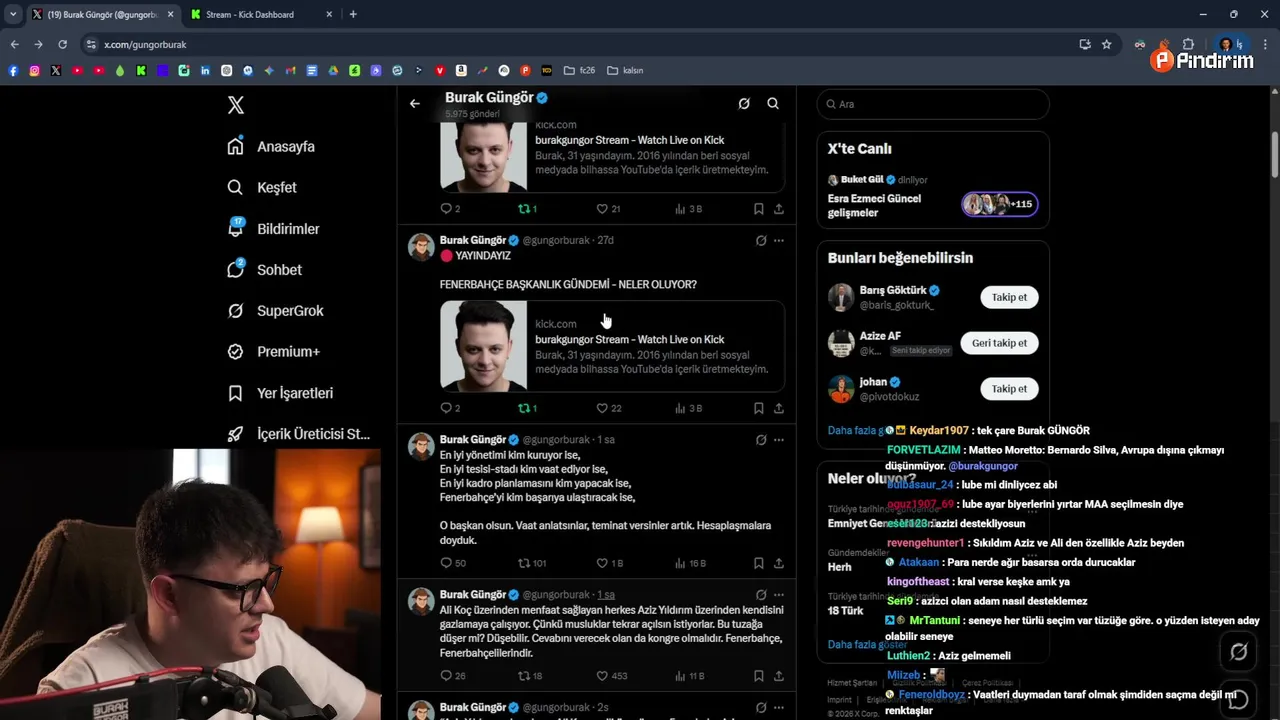Repost the FENERBAHÇE BAŞKANLIK GÜNDEMİ post
Image resolution: width=1280 pixels, height=720 pixels.
(x=527, y=408)
